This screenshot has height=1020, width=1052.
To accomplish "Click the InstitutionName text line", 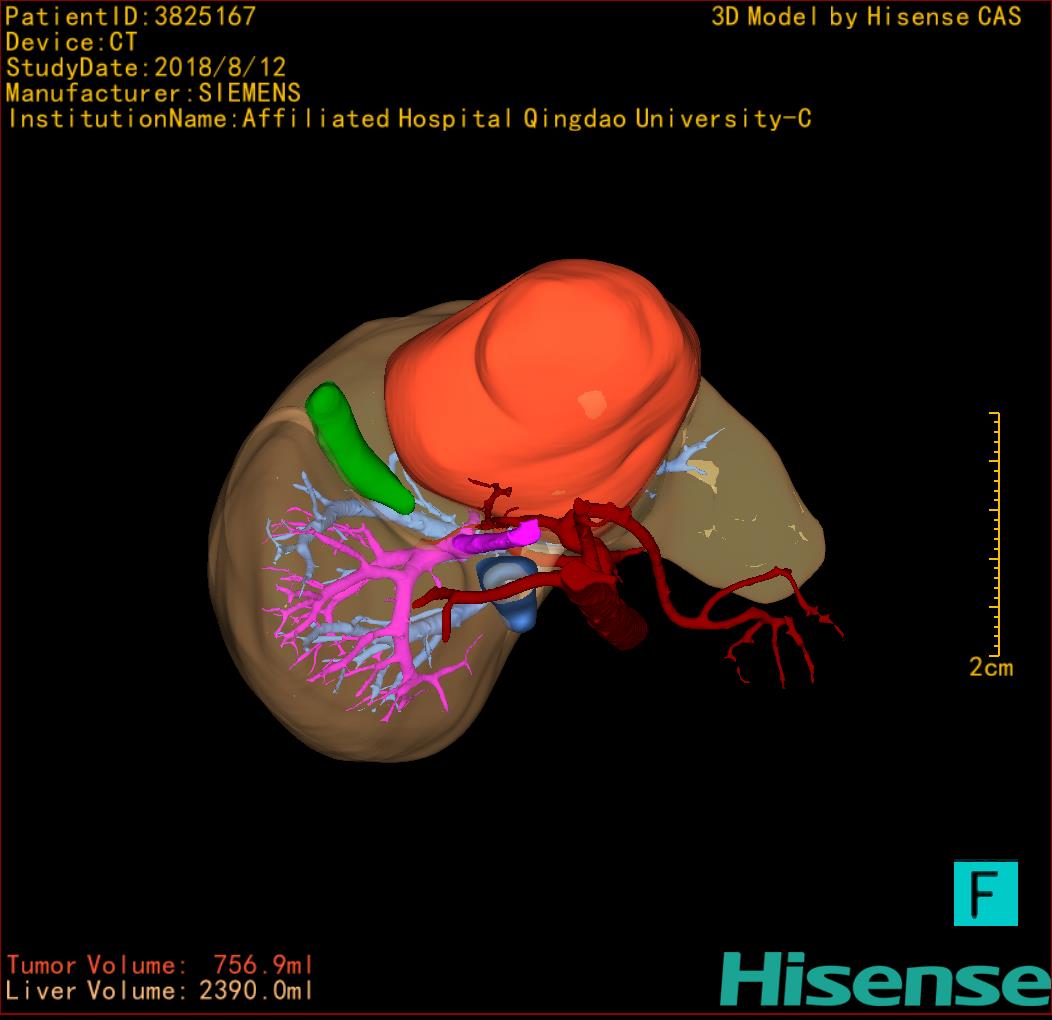I will 408,119.
